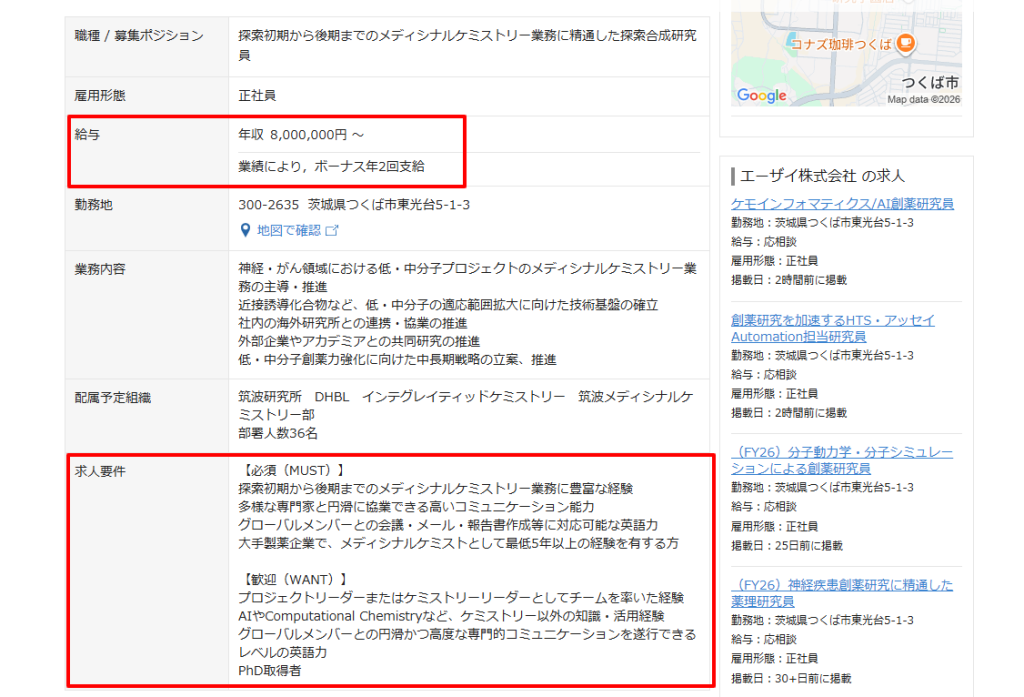Click the 雇用形態 row label

coord(99,96)
